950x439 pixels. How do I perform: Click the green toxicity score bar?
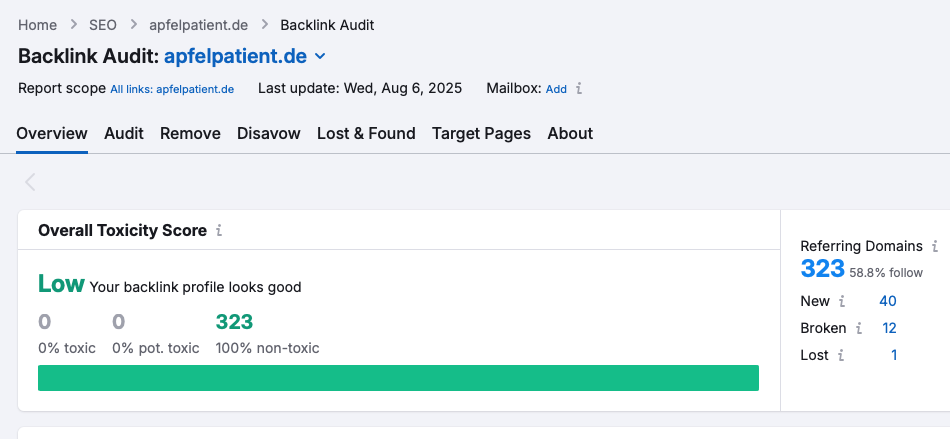pyautogui.click(x=398, y=378)
